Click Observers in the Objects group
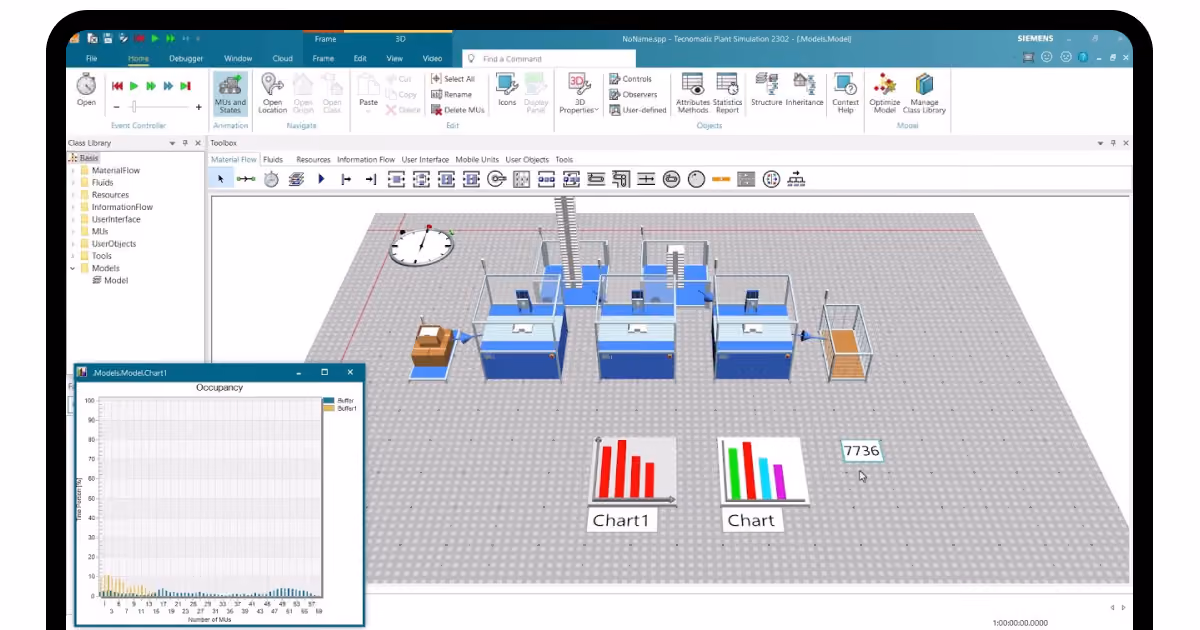This screenshot has width=1200, height=630. (x=633, y=94)
